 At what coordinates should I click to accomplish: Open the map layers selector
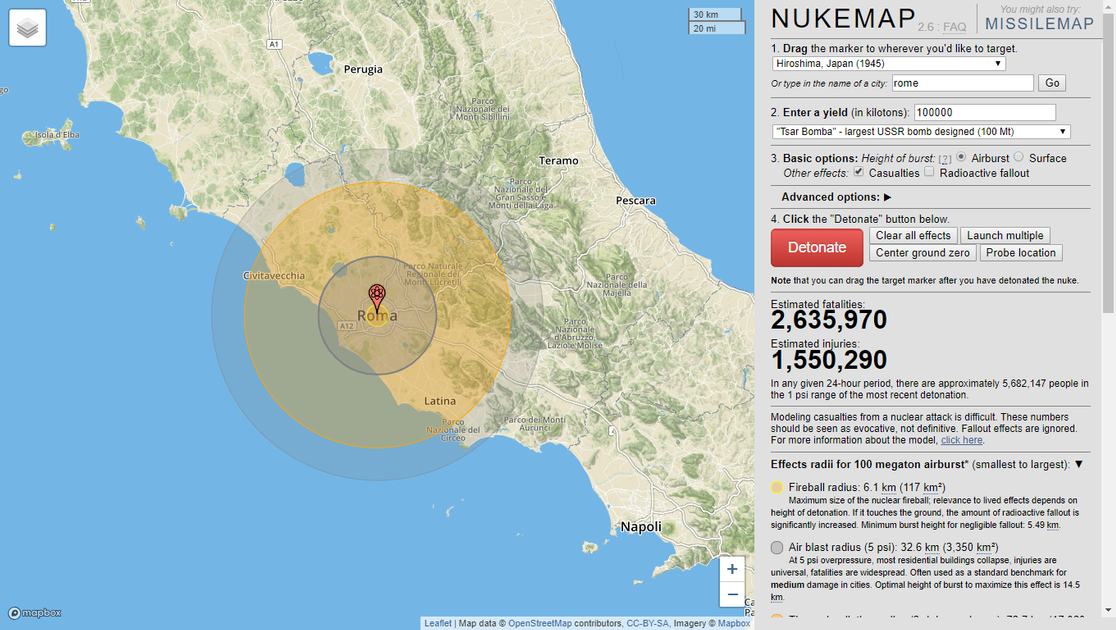(26, 27)
